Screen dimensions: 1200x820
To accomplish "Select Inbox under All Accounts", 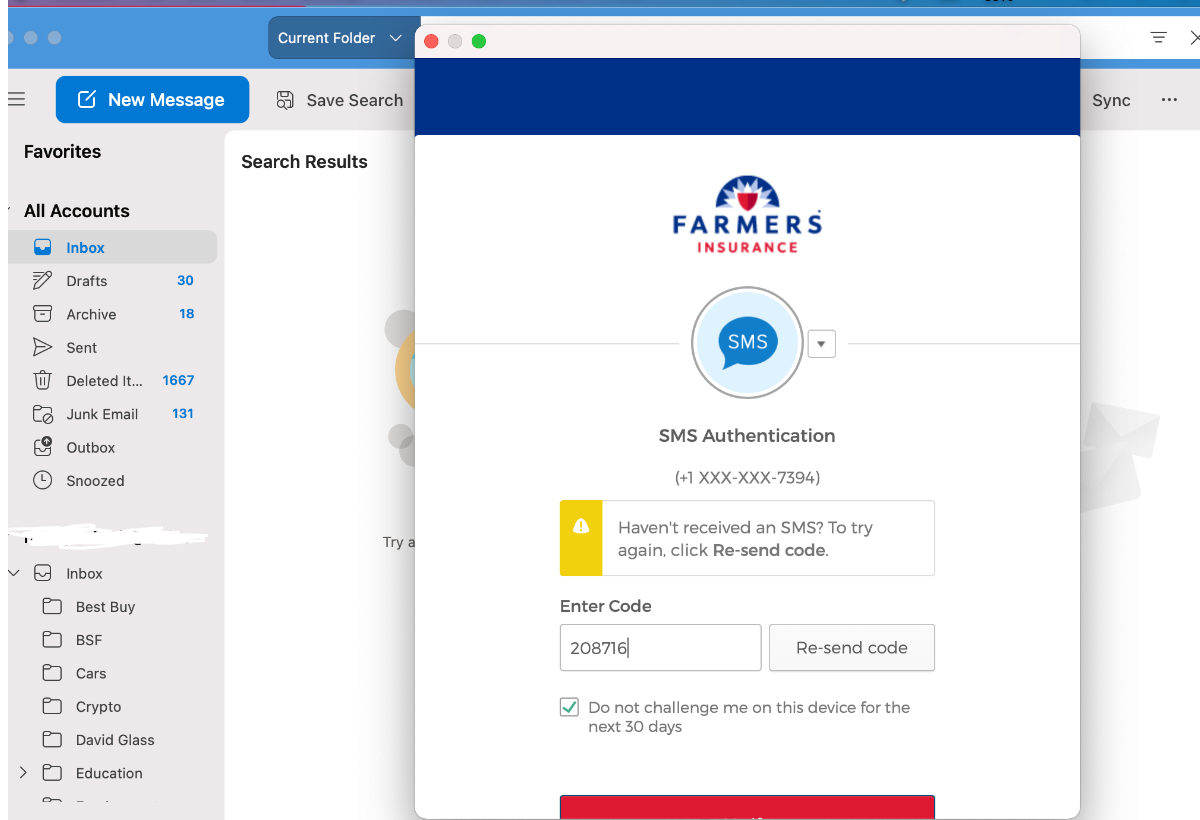I will pos(112,247).
